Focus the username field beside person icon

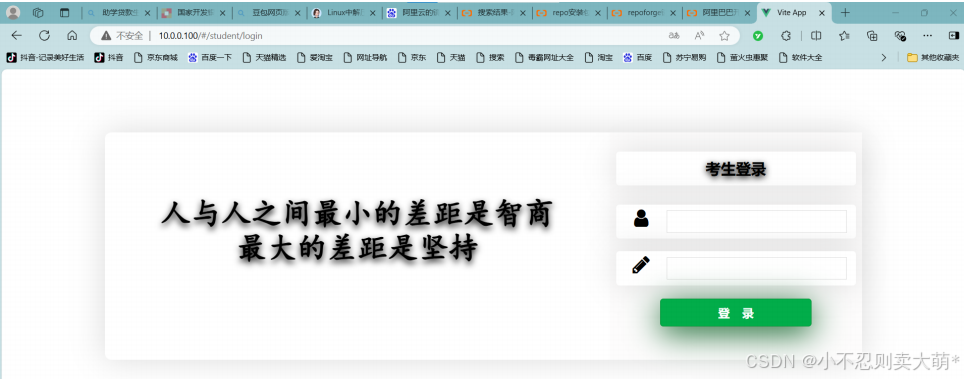click(x=756, y=221)
